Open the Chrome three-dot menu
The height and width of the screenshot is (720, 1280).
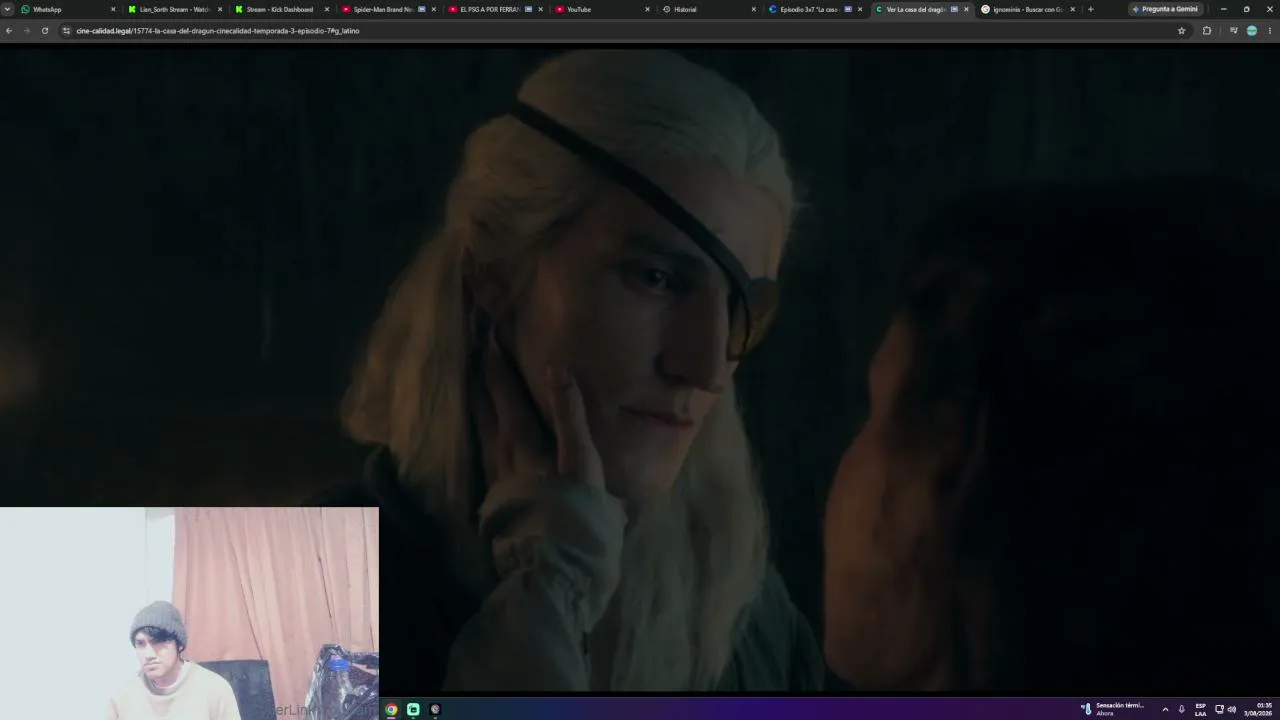1270,31
